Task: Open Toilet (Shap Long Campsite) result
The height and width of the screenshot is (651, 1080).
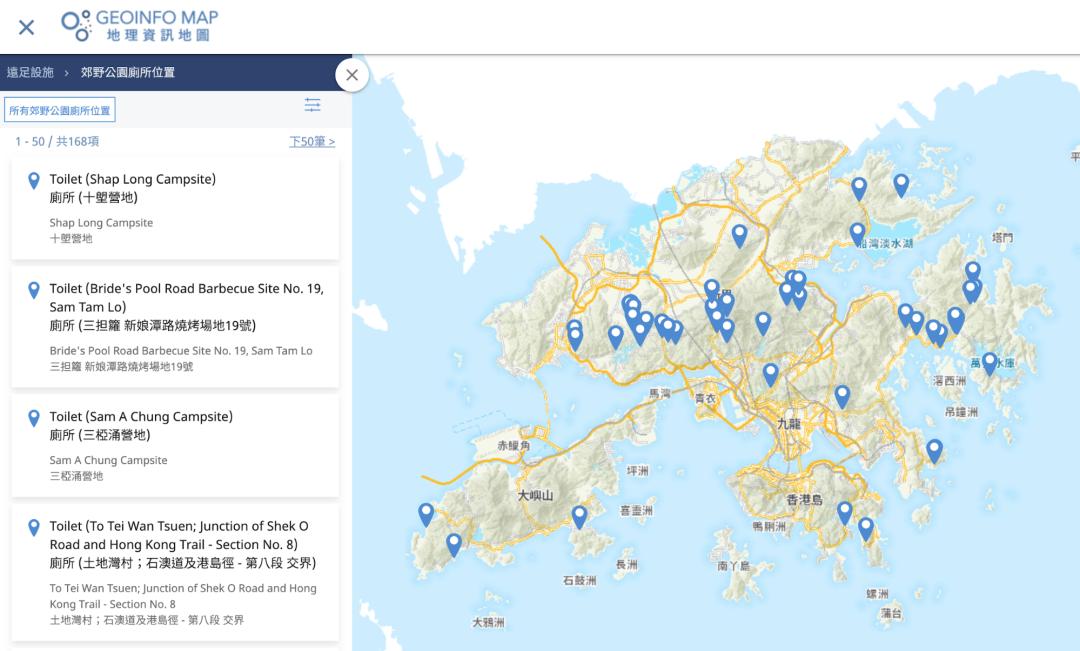Action: pyautogui.click(x=132, y=179)
